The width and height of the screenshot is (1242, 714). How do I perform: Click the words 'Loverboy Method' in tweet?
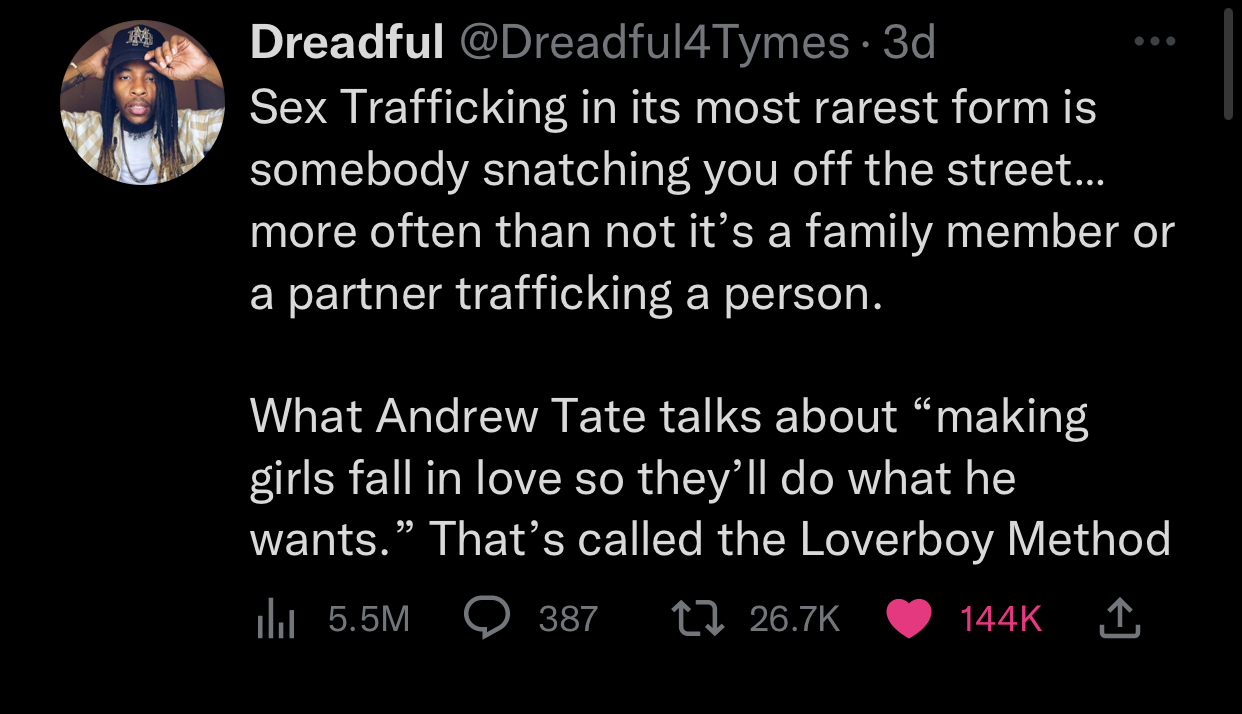pyautogui.click(x=985, y=540)
